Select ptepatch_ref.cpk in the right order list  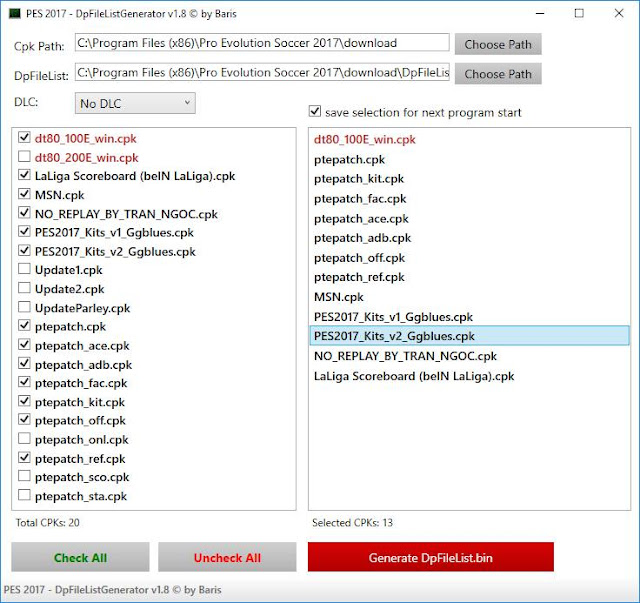(469, 277)
